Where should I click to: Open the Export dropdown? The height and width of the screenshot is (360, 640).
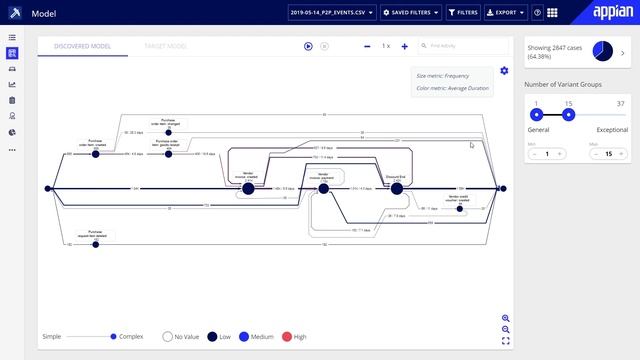(x=506, y=13)
